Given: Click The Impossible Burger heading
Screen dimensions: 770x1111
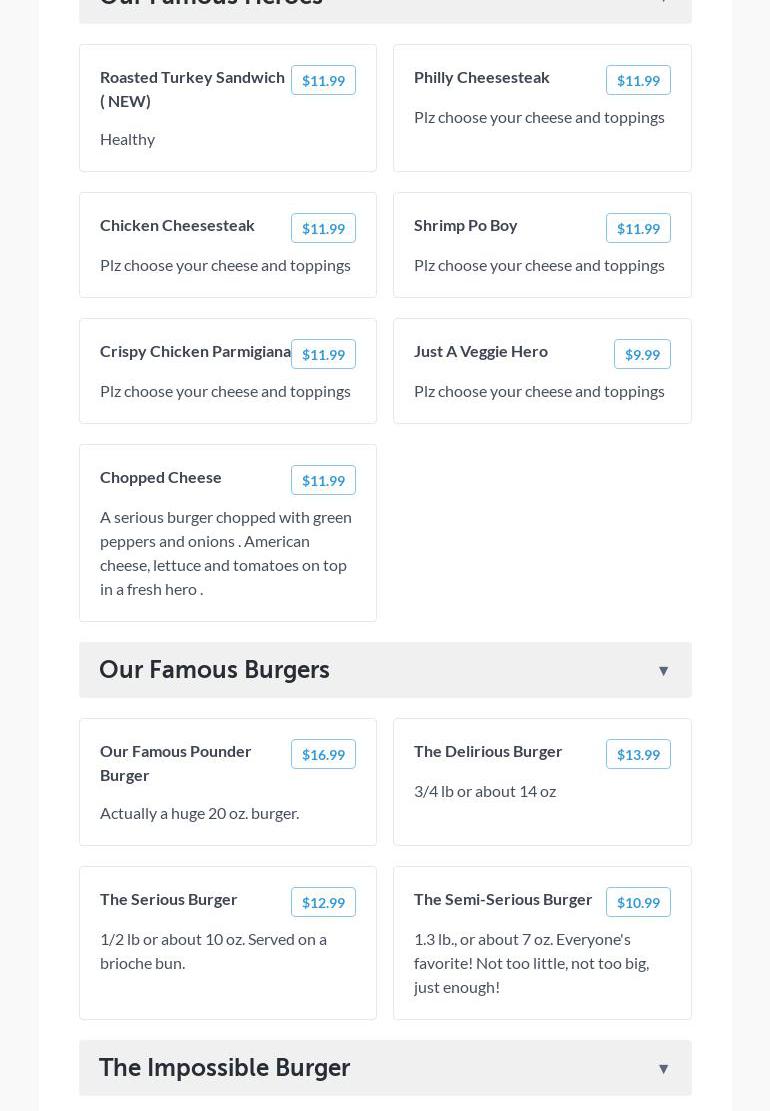Looking at the screenshot, I should 224,1068.
